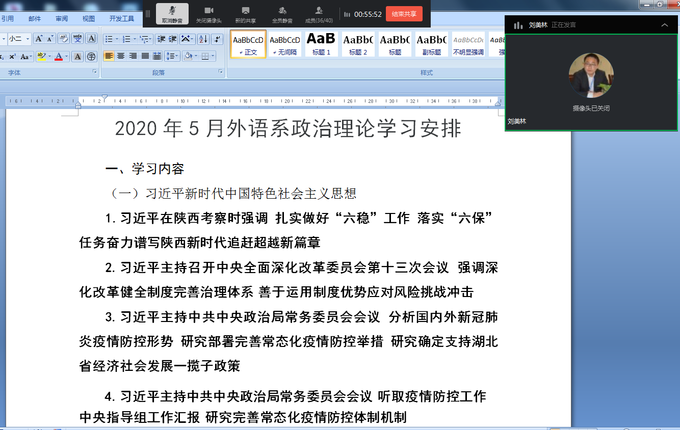Mute everyone with 全员静音 icon
Image resolution: width=680 pixels, height=430 pixels.
tap(282, 13)
